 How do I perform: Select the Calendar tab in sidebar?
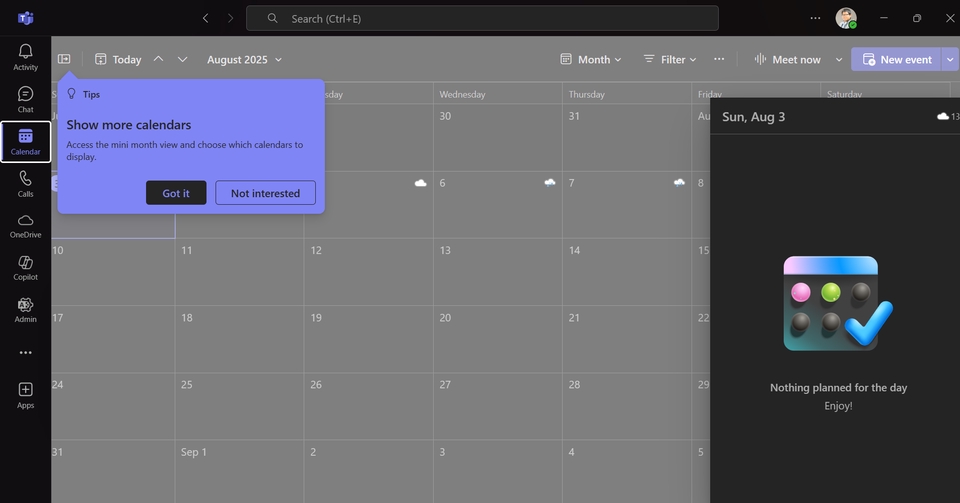[x=25, y=141]
